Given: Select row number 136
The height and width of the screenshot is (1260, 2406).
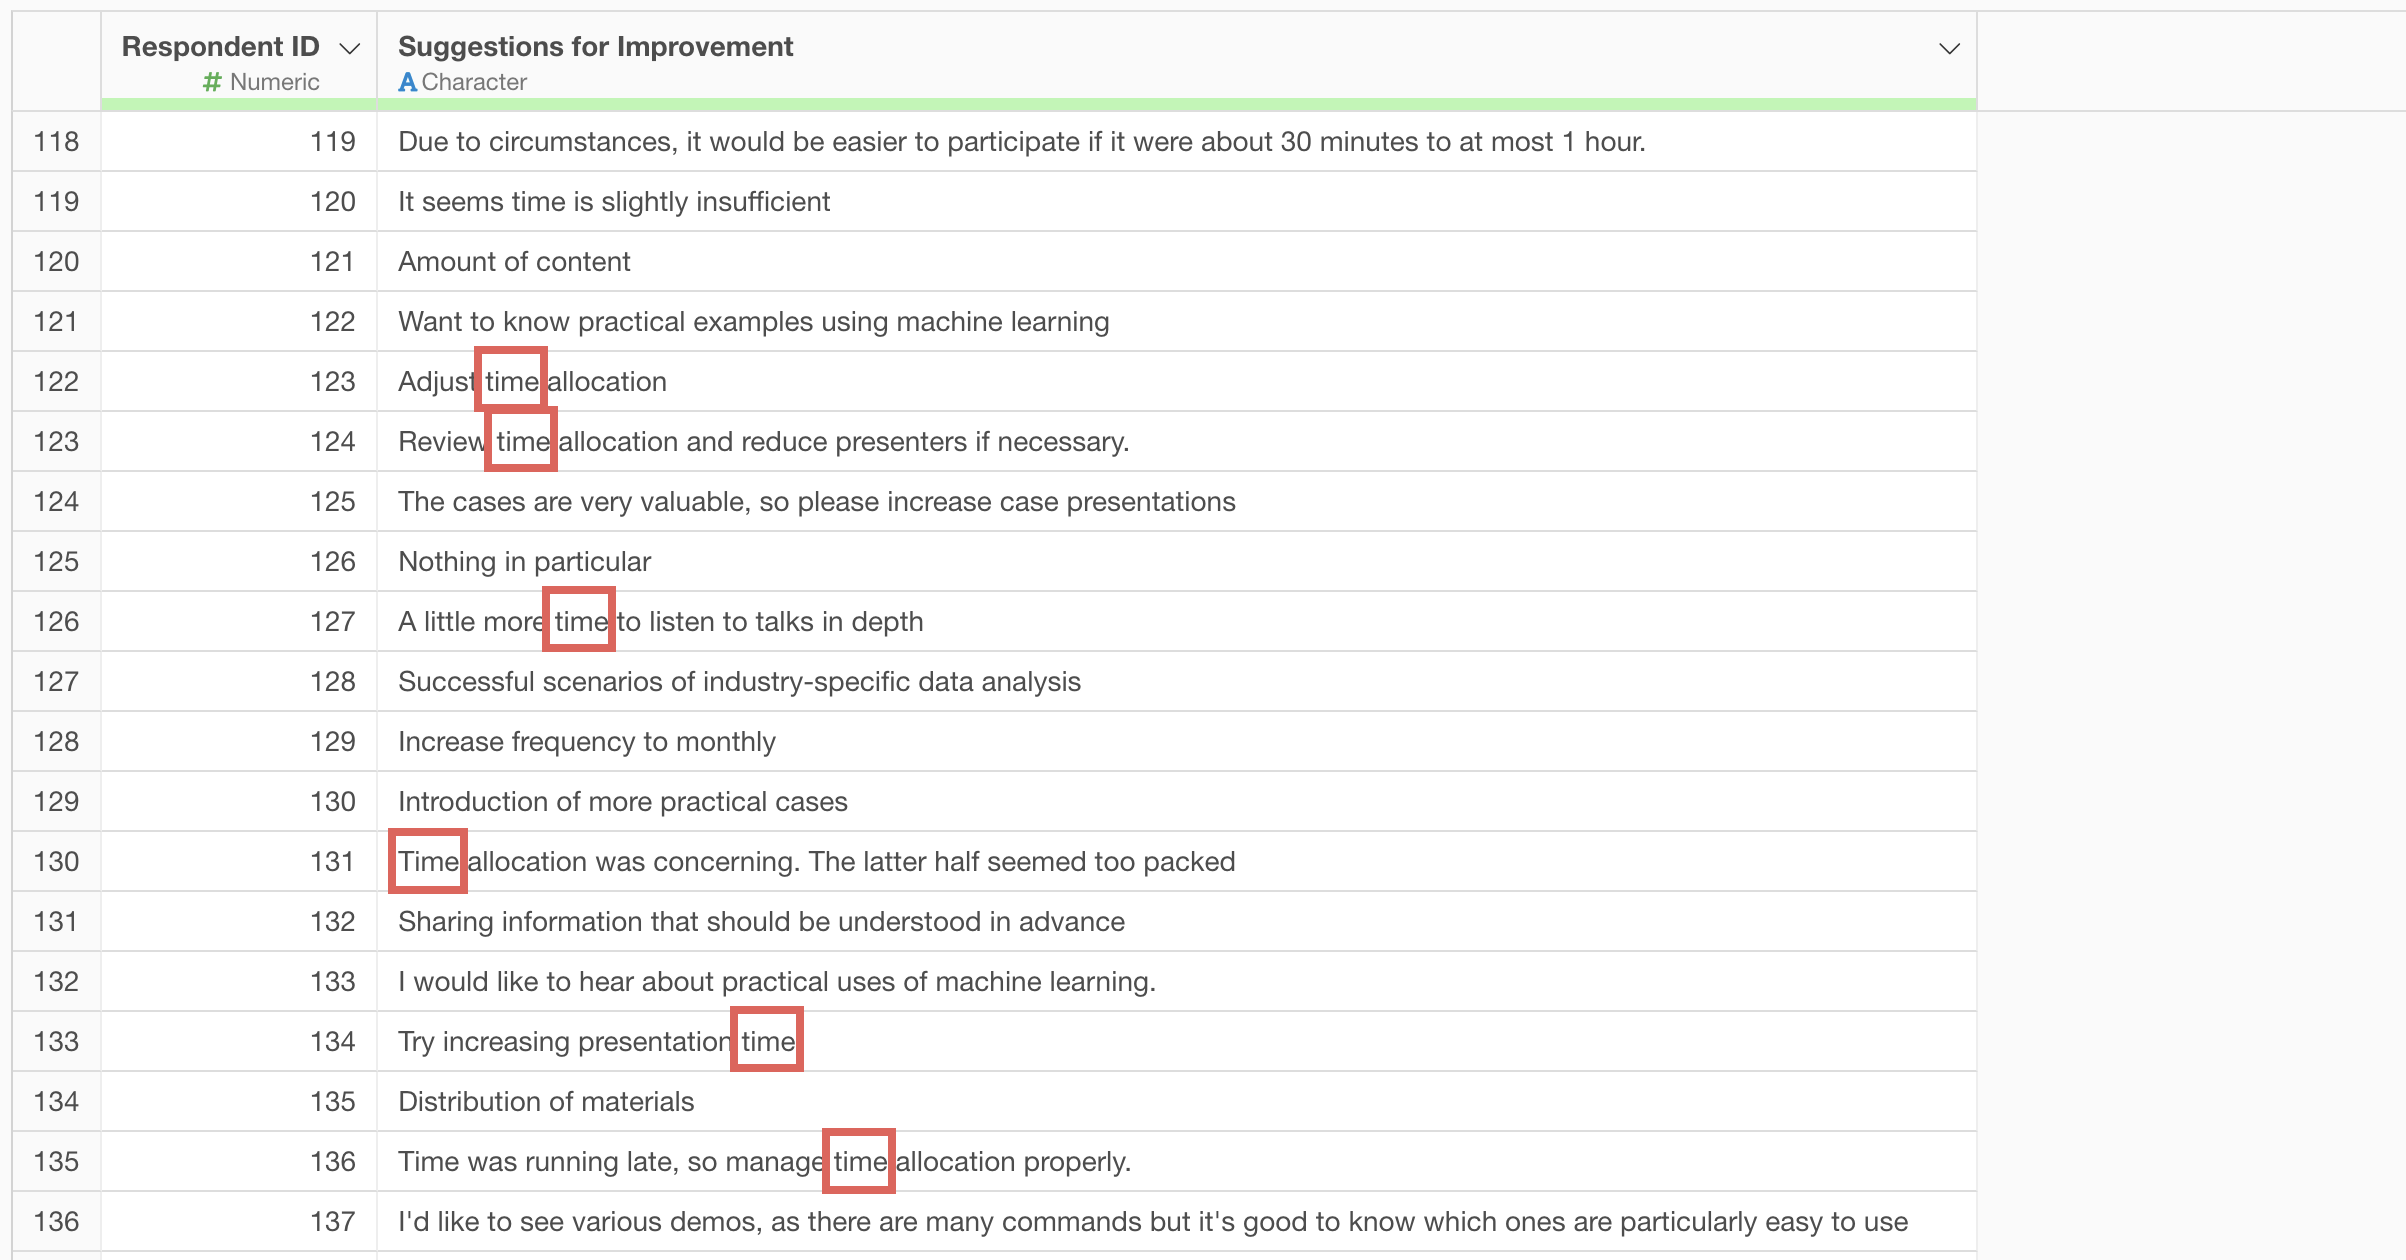Looking at the screenshot, I should point(56,1221).
